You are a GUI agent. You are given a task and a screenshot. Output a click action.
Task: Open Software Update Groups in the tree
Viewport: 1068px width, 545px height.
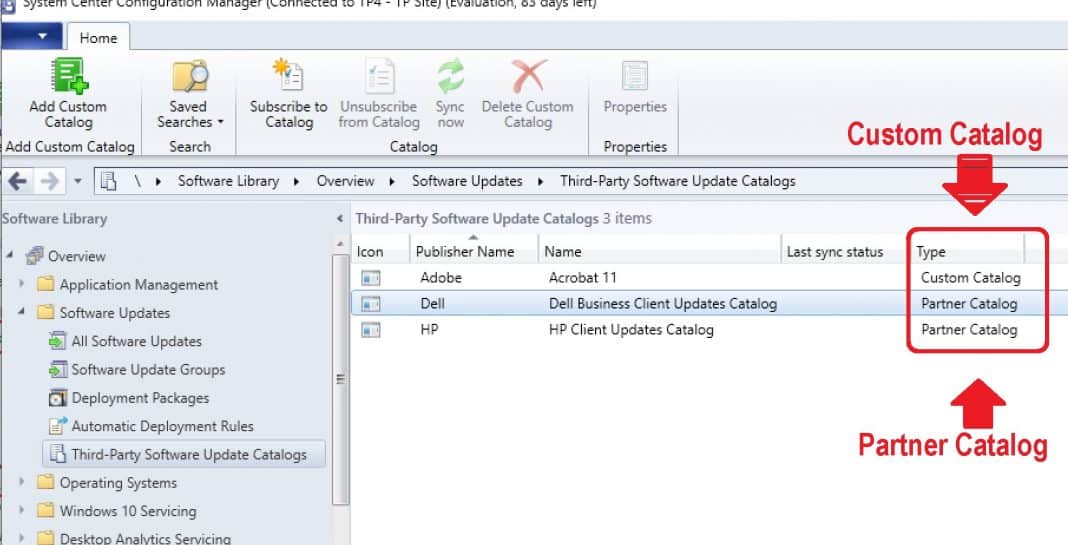[148, 370]
